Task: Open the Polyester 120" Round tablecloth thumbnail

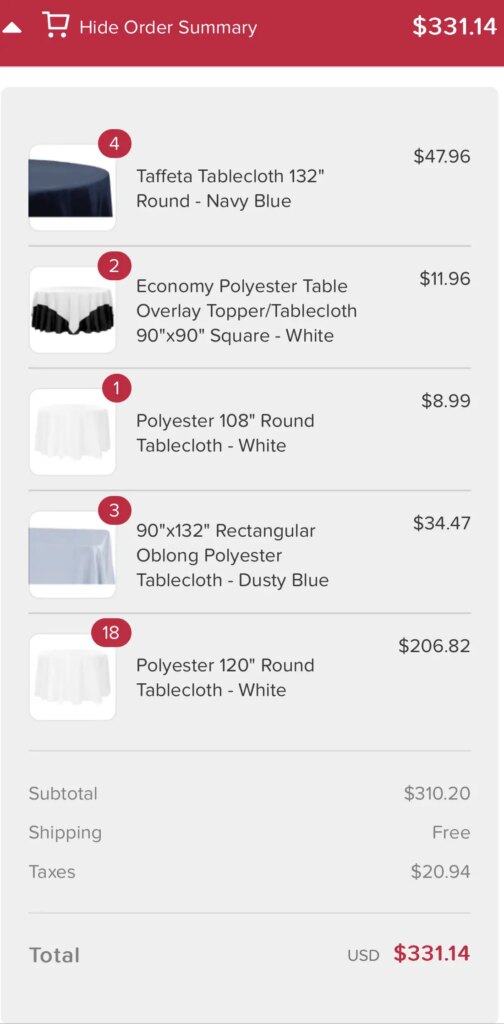Action: click(72, 677)
